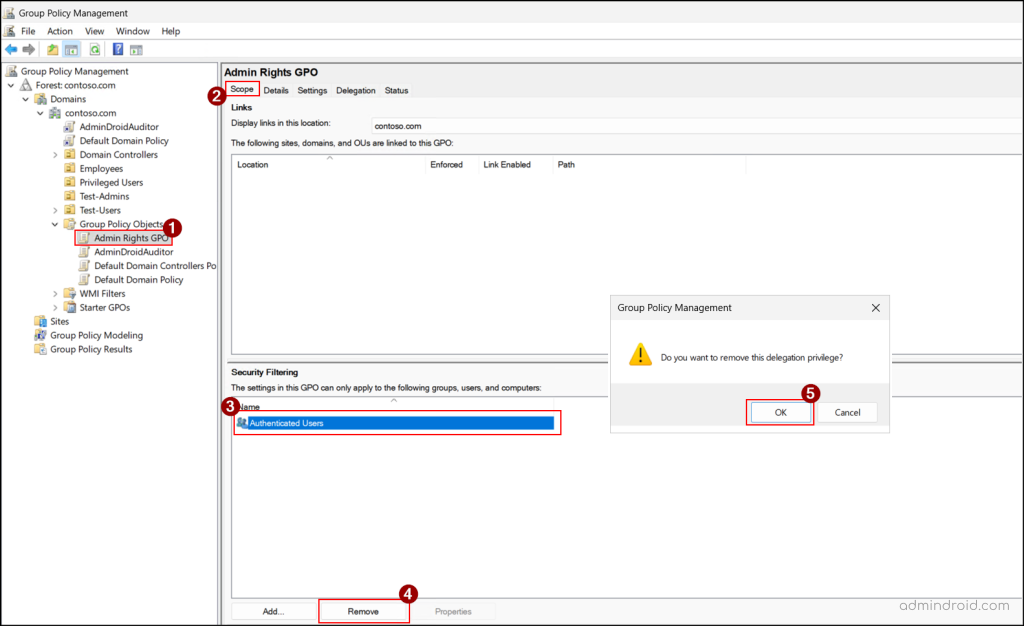Click Group Policy Results in the sidebar
Screen dimensions: 1024x626
click(90, 349)
